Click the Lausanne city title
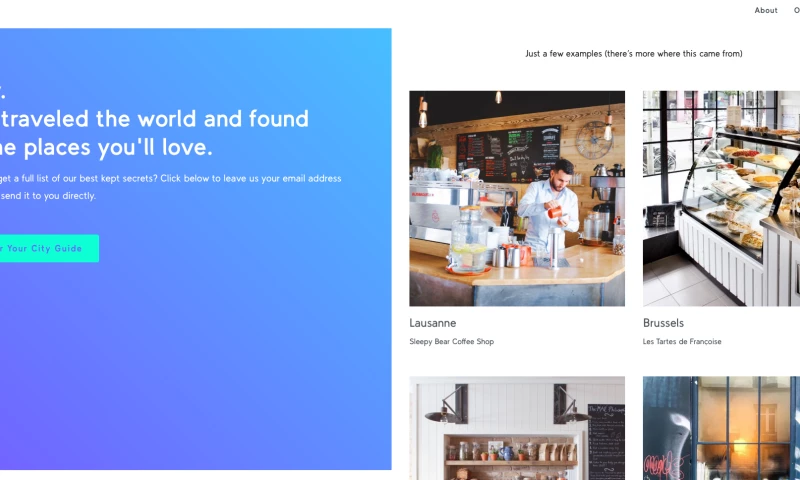Viewport: 800px width, 480px height. (x=433, y=323)
